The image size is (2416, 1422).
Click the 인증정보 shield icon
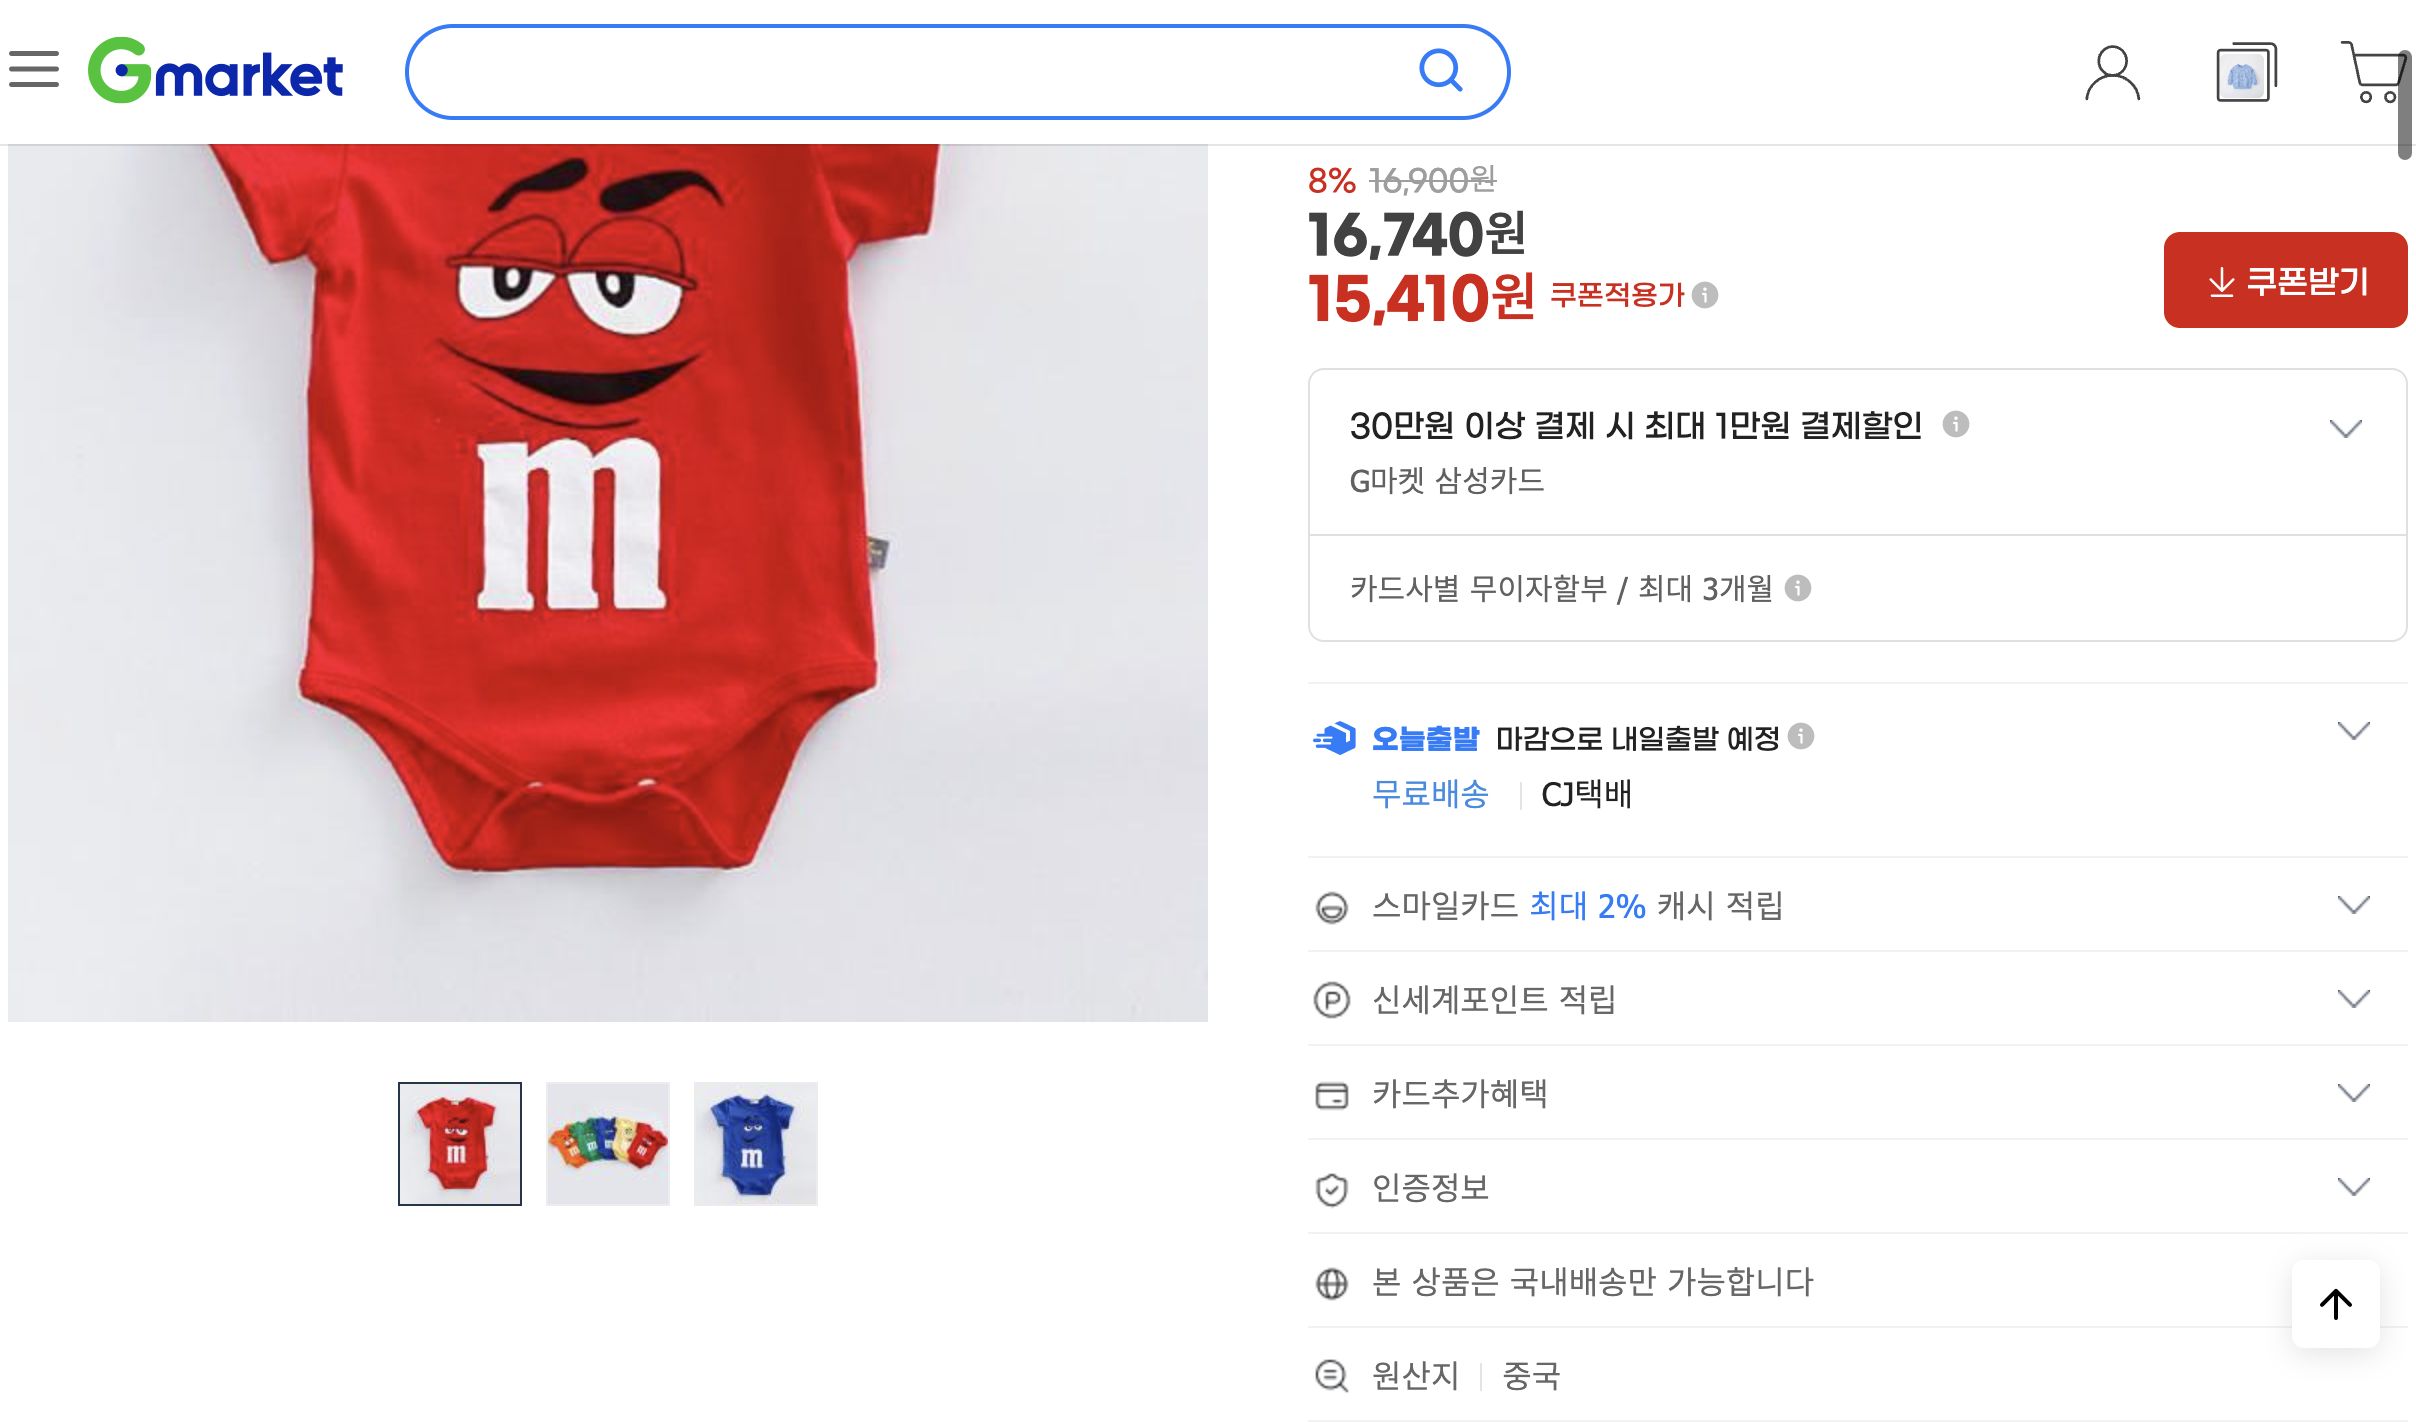[1331, 1188]
